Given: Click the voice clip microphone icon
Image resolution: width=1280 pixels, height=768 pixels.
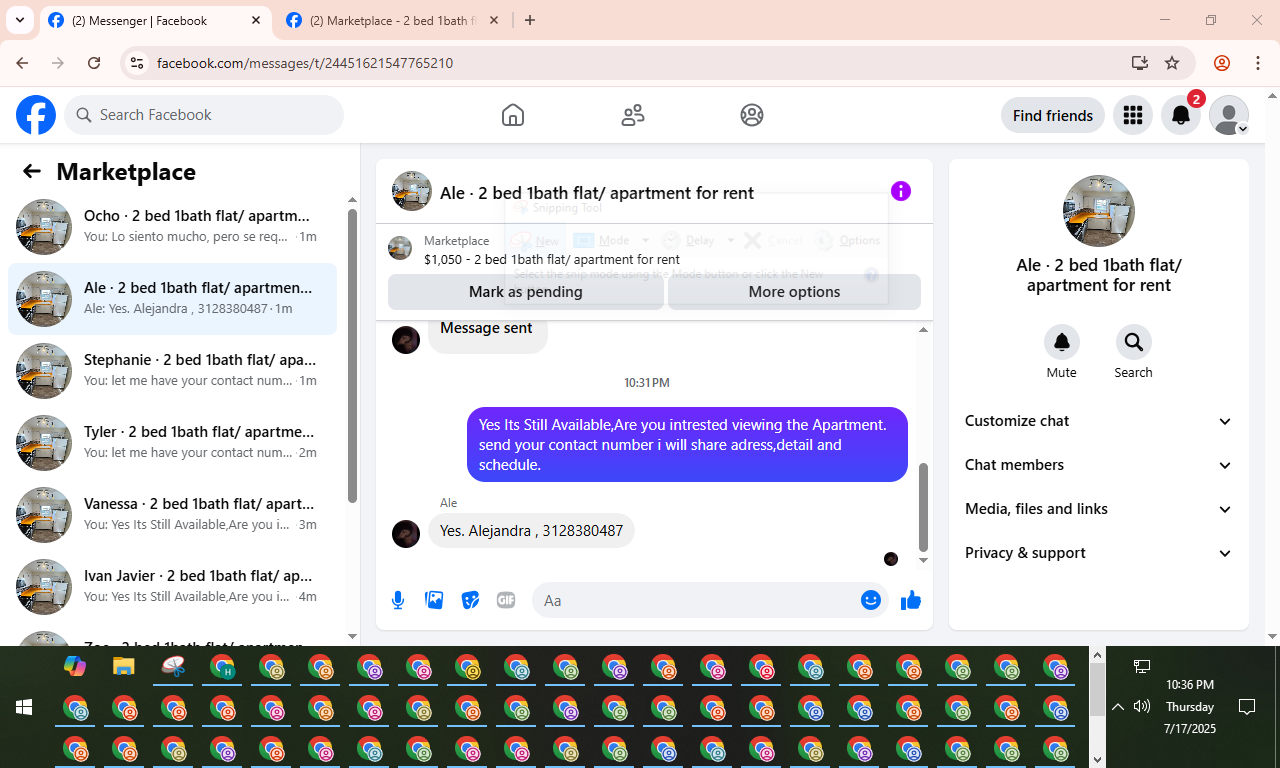Looking at the screenshot, I should click(398, 600).
